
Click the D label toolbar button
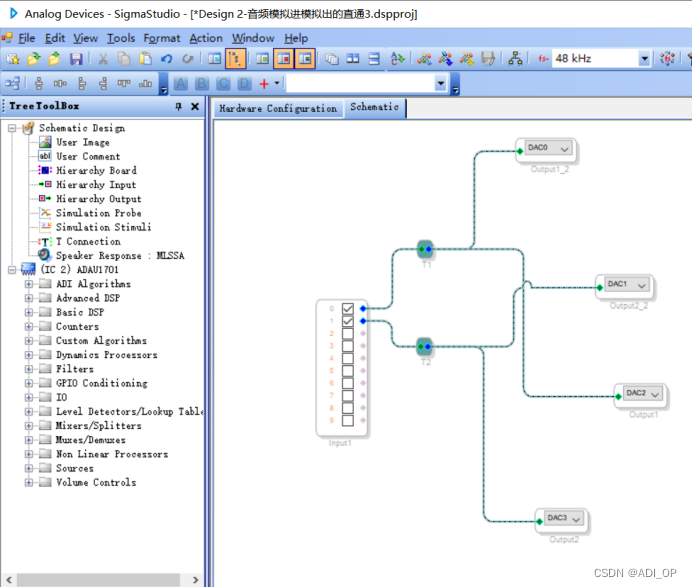(x=244, y=83)
